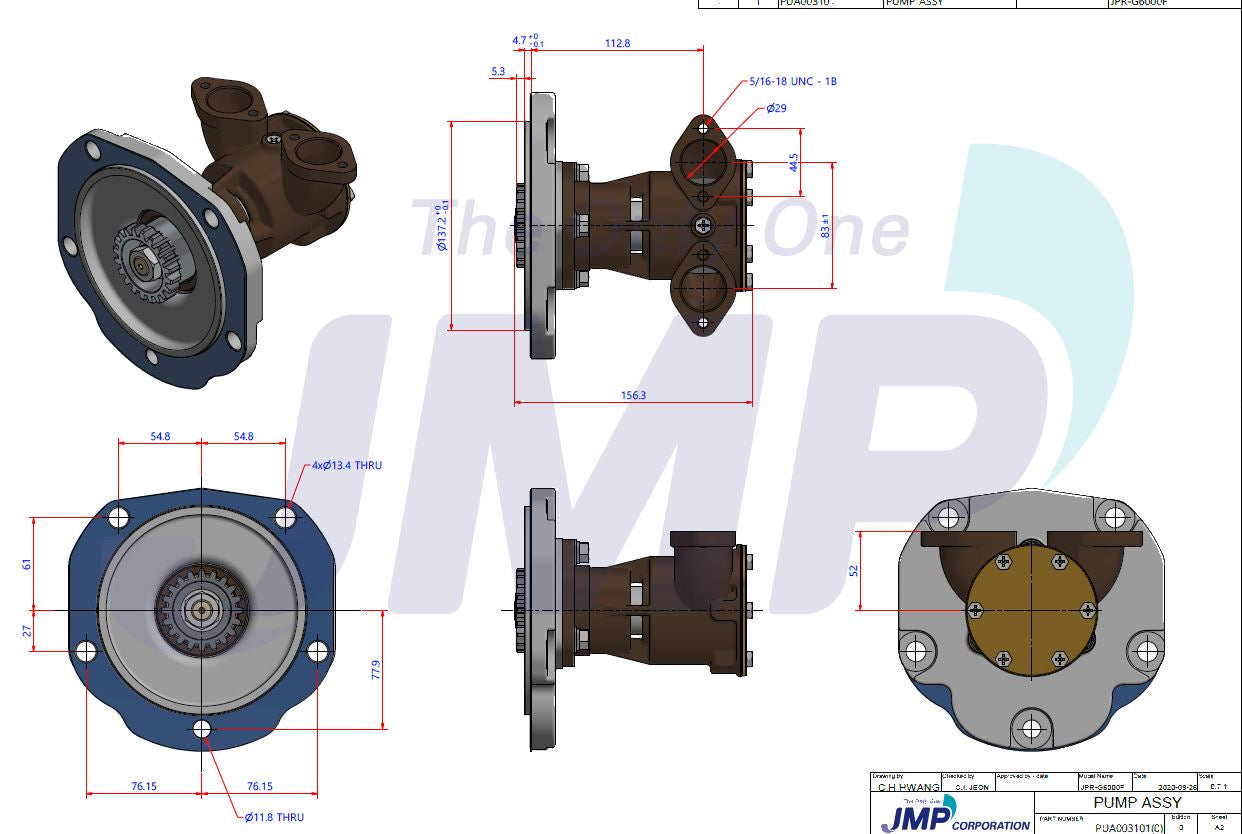Click the Ø29 bore diameter label

point(777,108)
